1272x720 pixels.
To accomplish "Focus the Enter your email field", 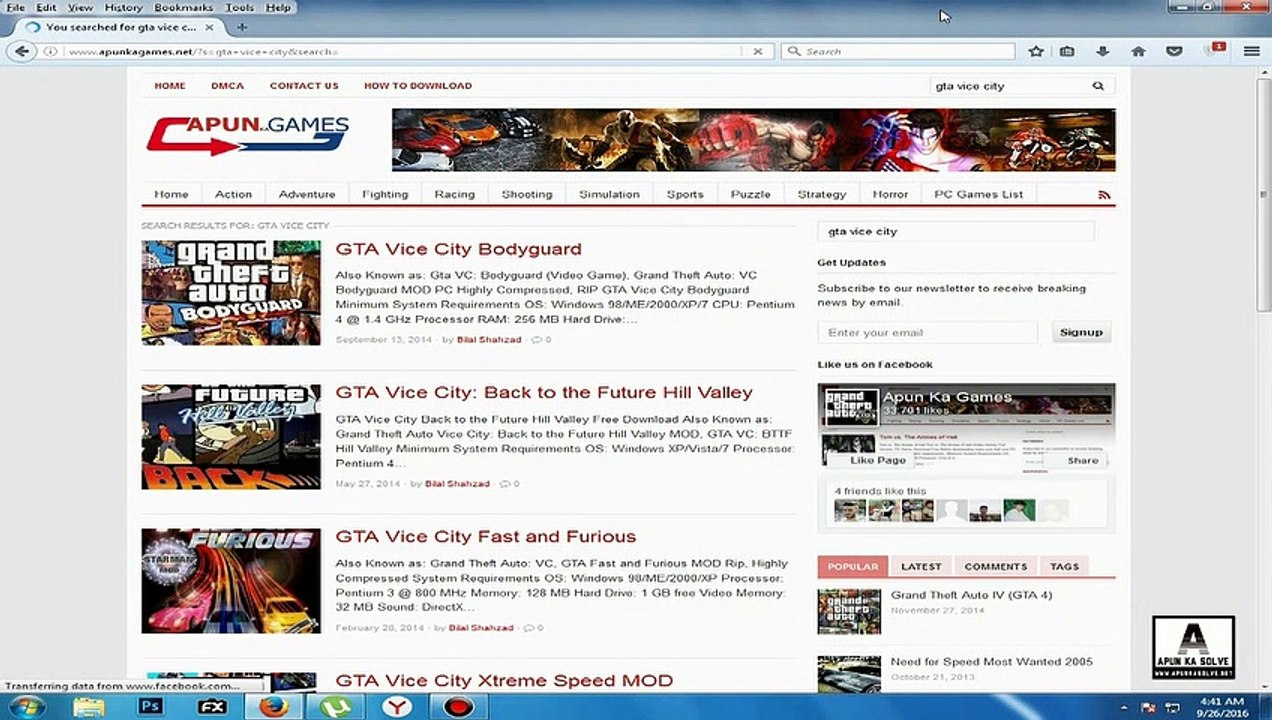I will (927, 333).
